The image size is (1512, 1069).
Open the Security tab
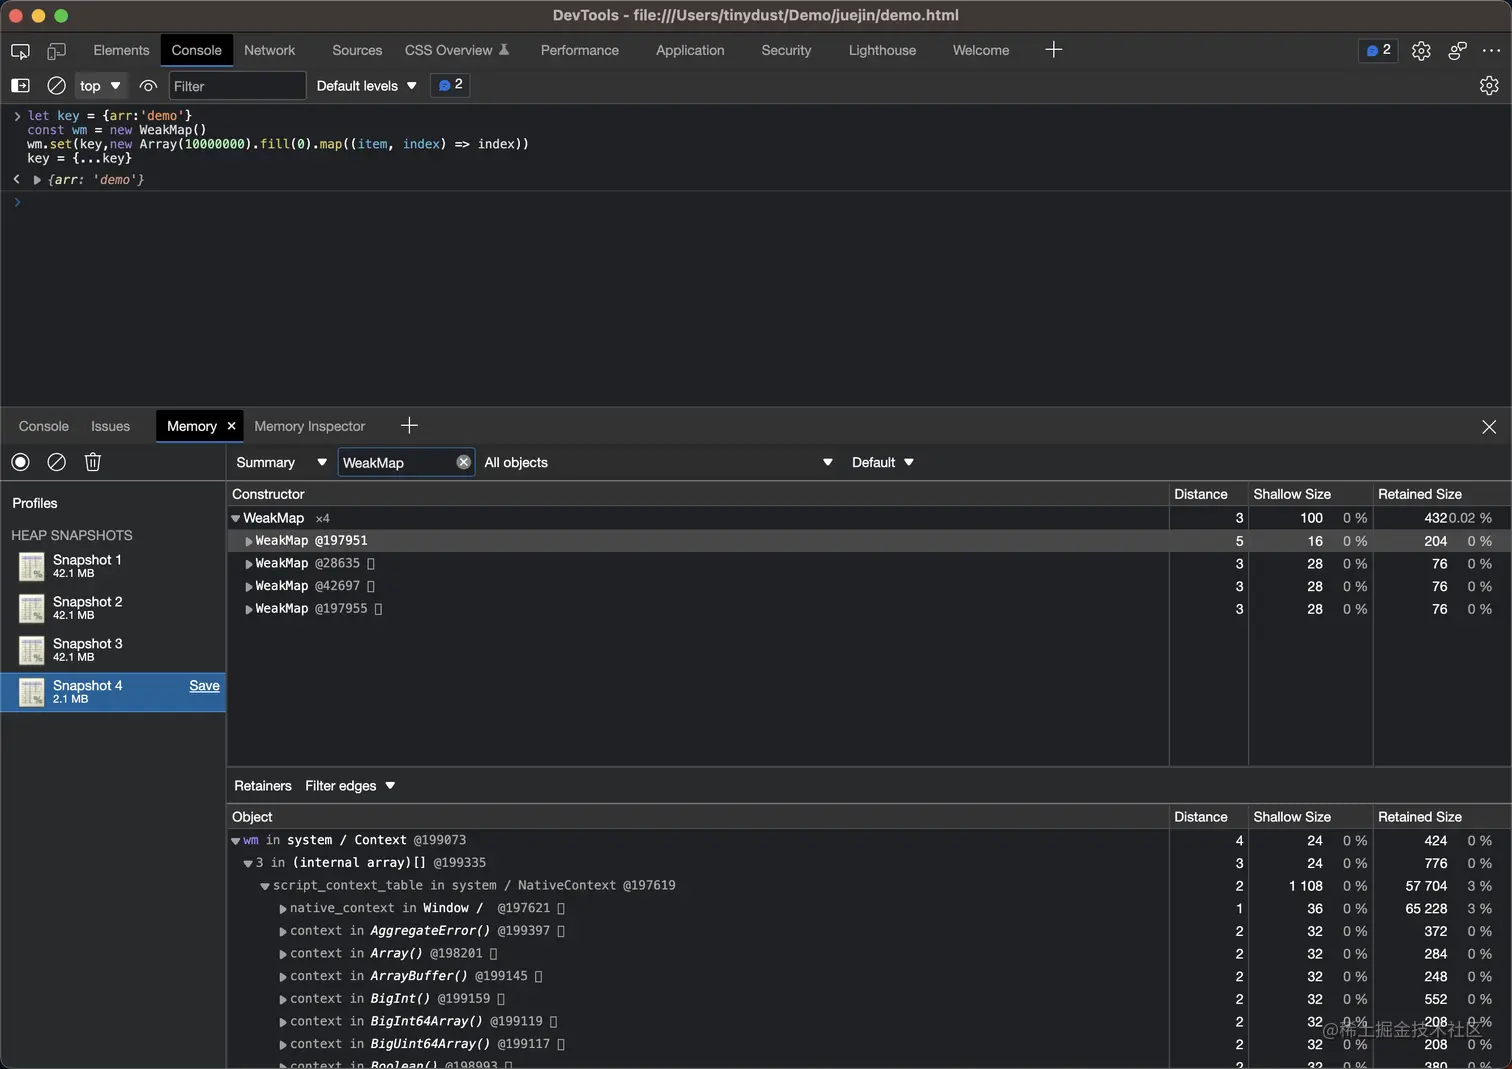point(786,50)
